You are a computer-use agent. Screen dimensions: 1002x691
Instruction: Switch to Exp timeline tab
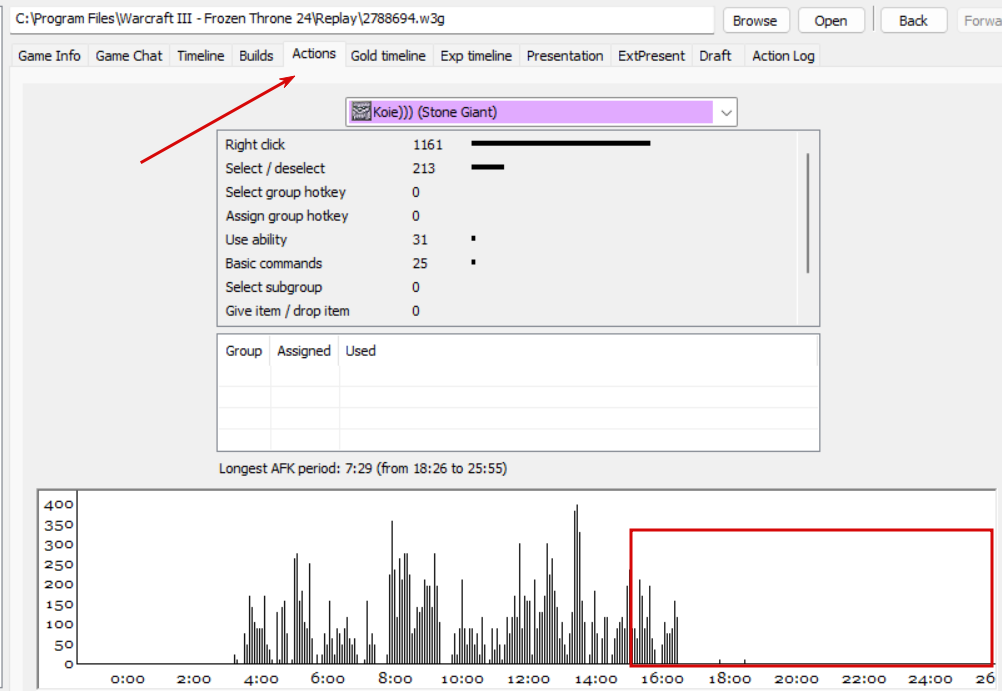click(x=476, y=56)
